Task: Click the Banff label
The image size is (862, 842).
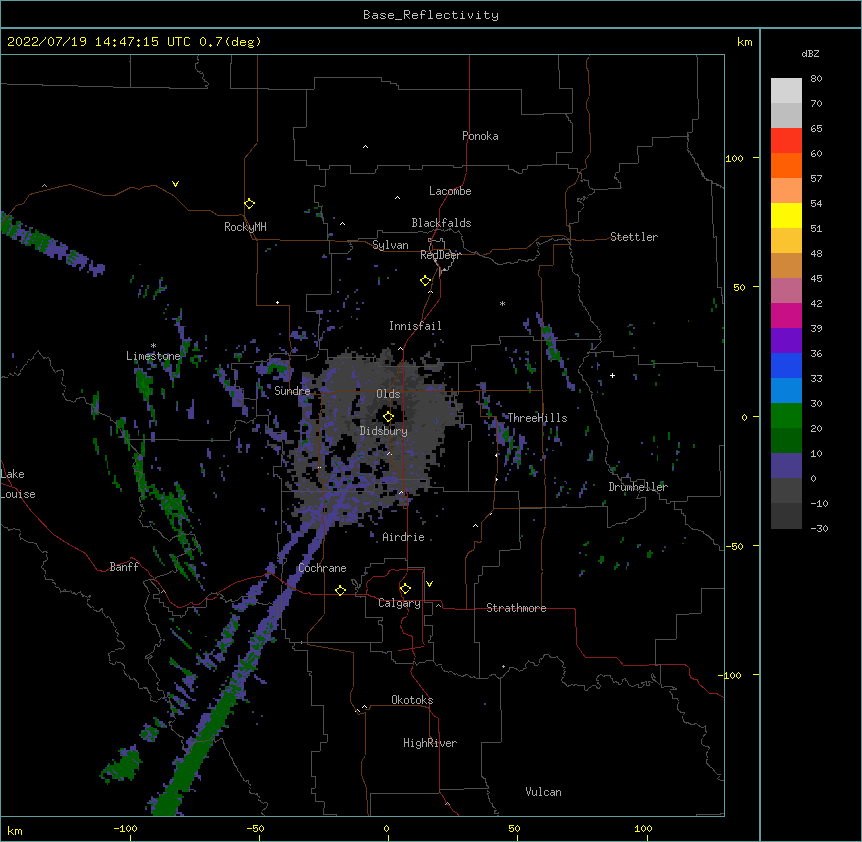Action: 124,567
